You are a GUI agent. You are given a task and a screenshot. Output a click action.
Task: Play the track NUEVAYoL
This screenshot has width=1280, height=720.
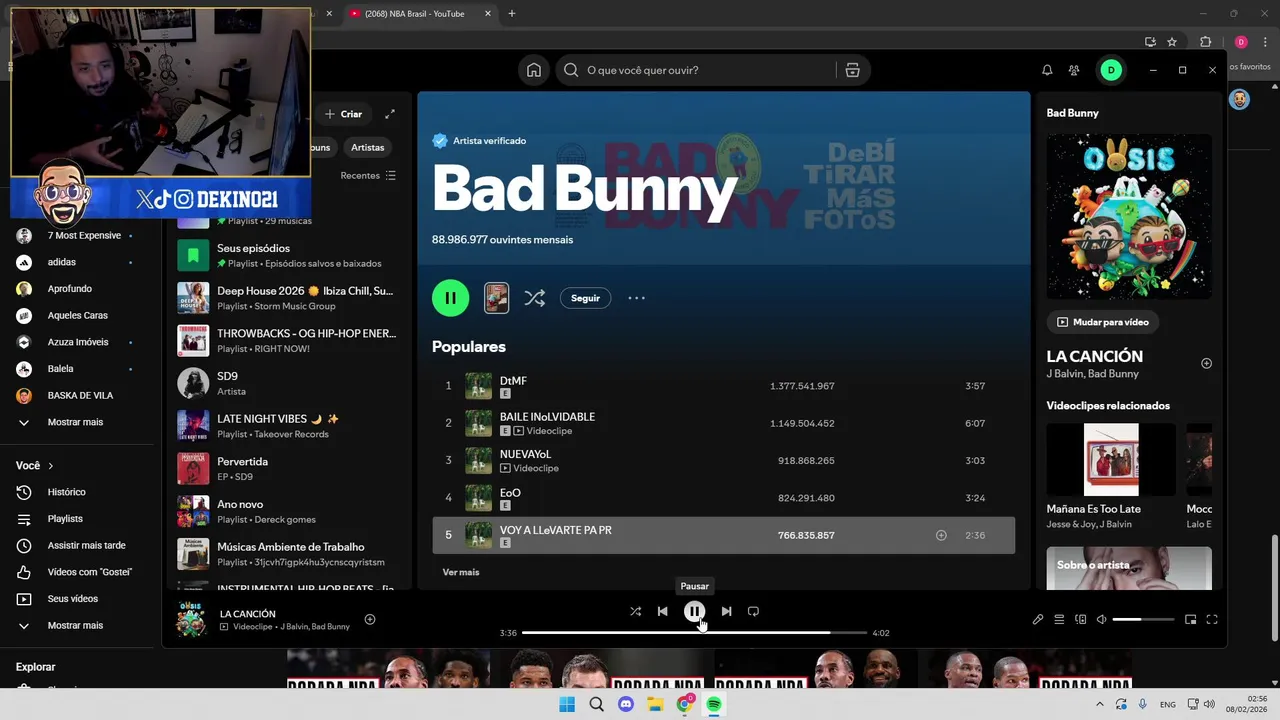pos(723,460)
